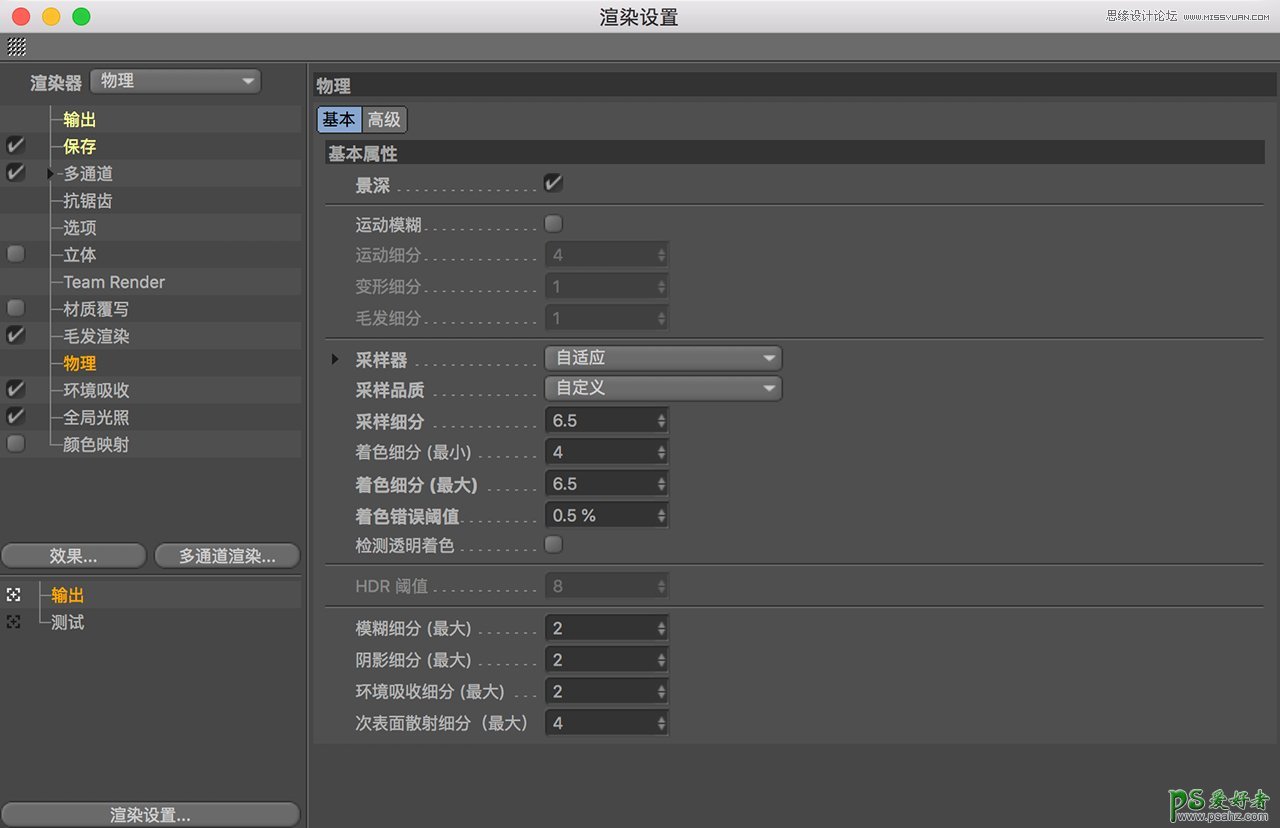Click the 着色错误阈值 stepper arrows
Image resolution: width=1280 pixels, height=828 pixels.
pos(661,516)
